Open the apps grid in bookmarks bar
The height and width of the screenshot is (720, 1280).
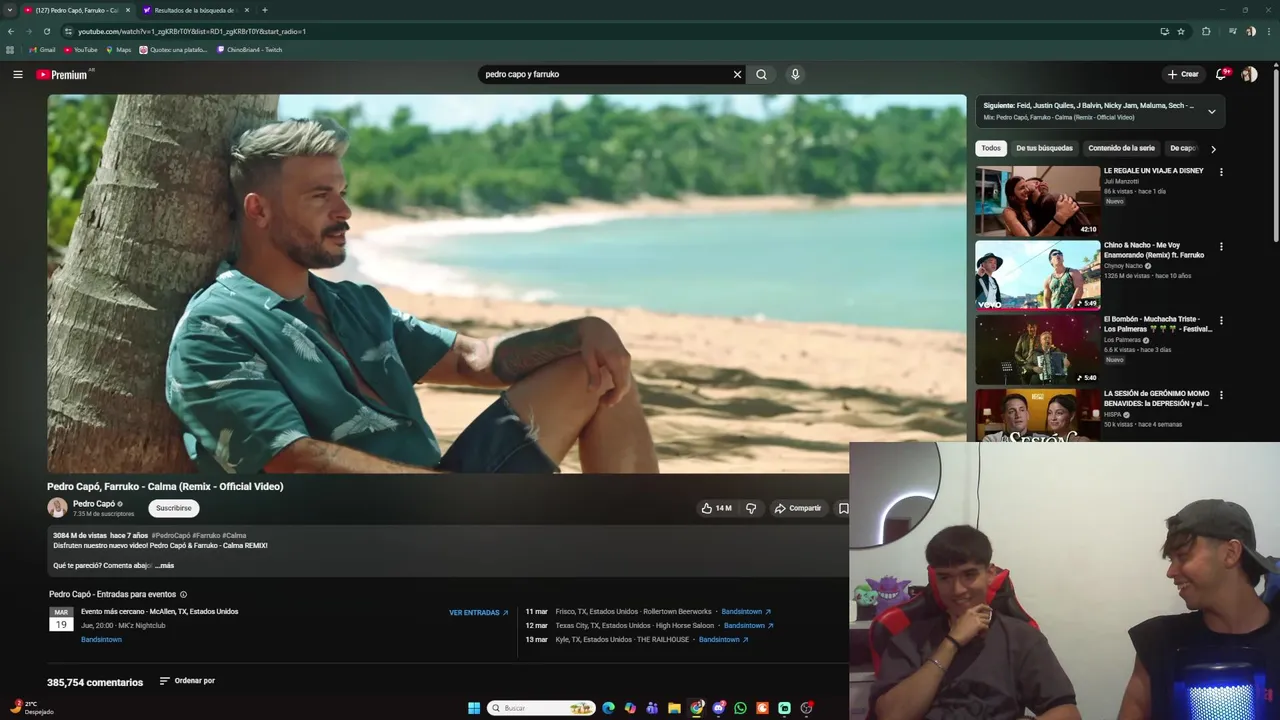[x=10, y=50]
